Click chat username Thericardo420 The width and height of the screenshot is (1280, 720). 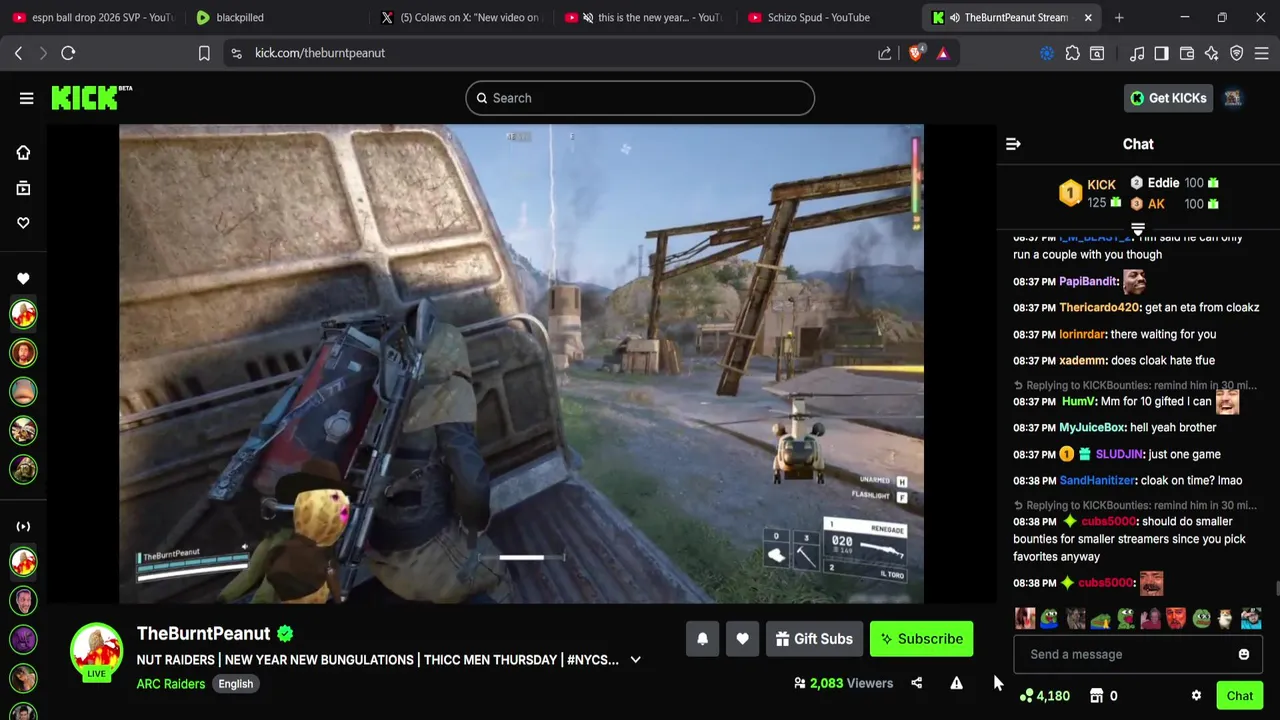1099,308
